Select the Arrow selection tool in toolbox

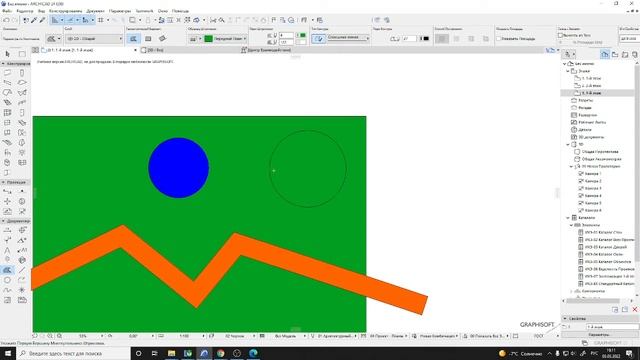7,54
